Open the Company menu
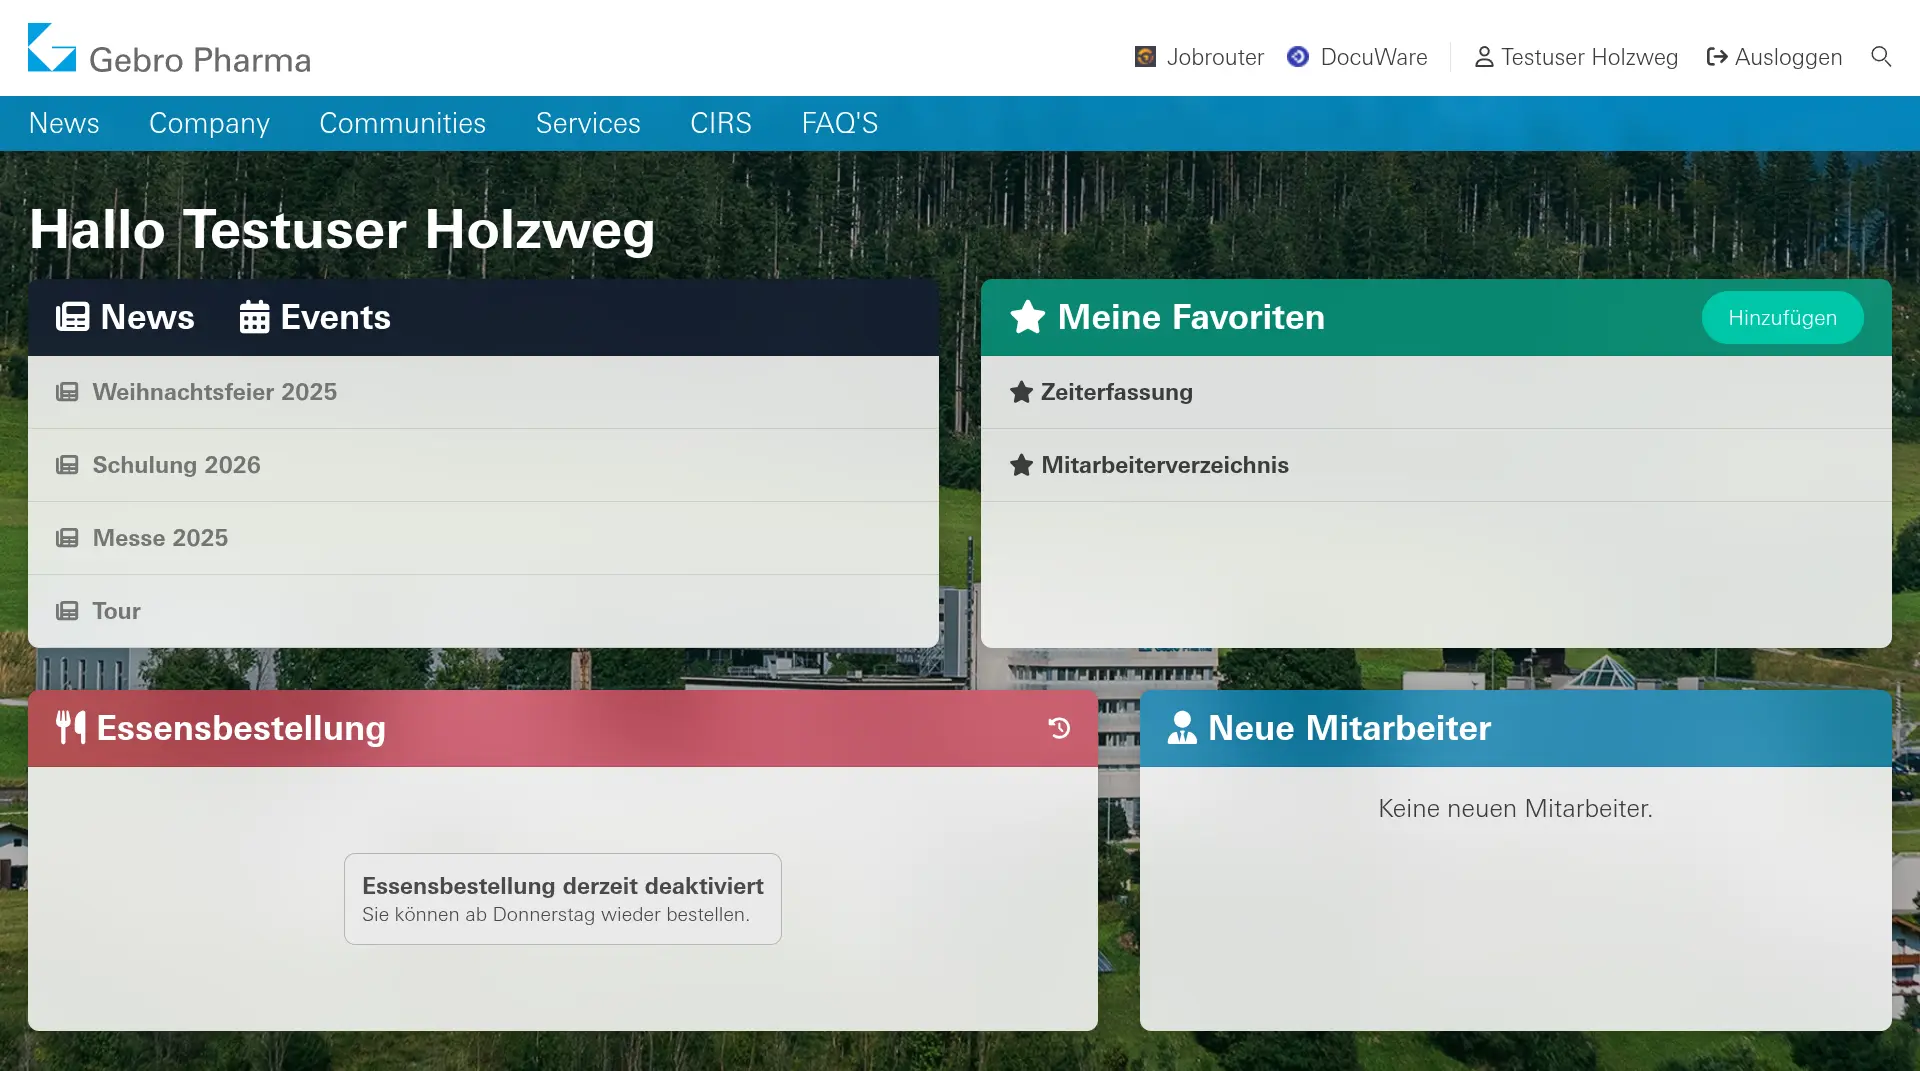This screenshot has height=1071, width=1920. (209, 123)
